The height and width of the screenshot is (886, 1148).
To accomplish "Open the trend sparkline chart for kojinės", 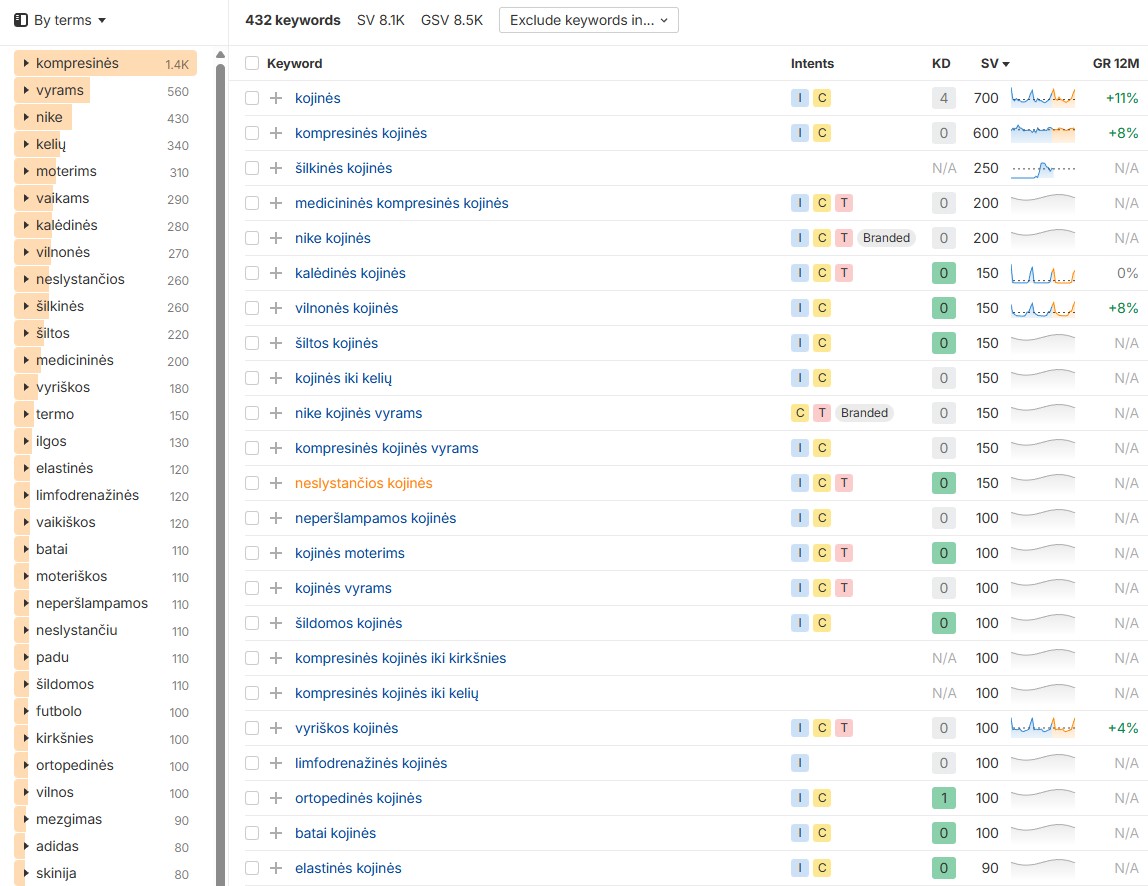I will coord(1042,98).
